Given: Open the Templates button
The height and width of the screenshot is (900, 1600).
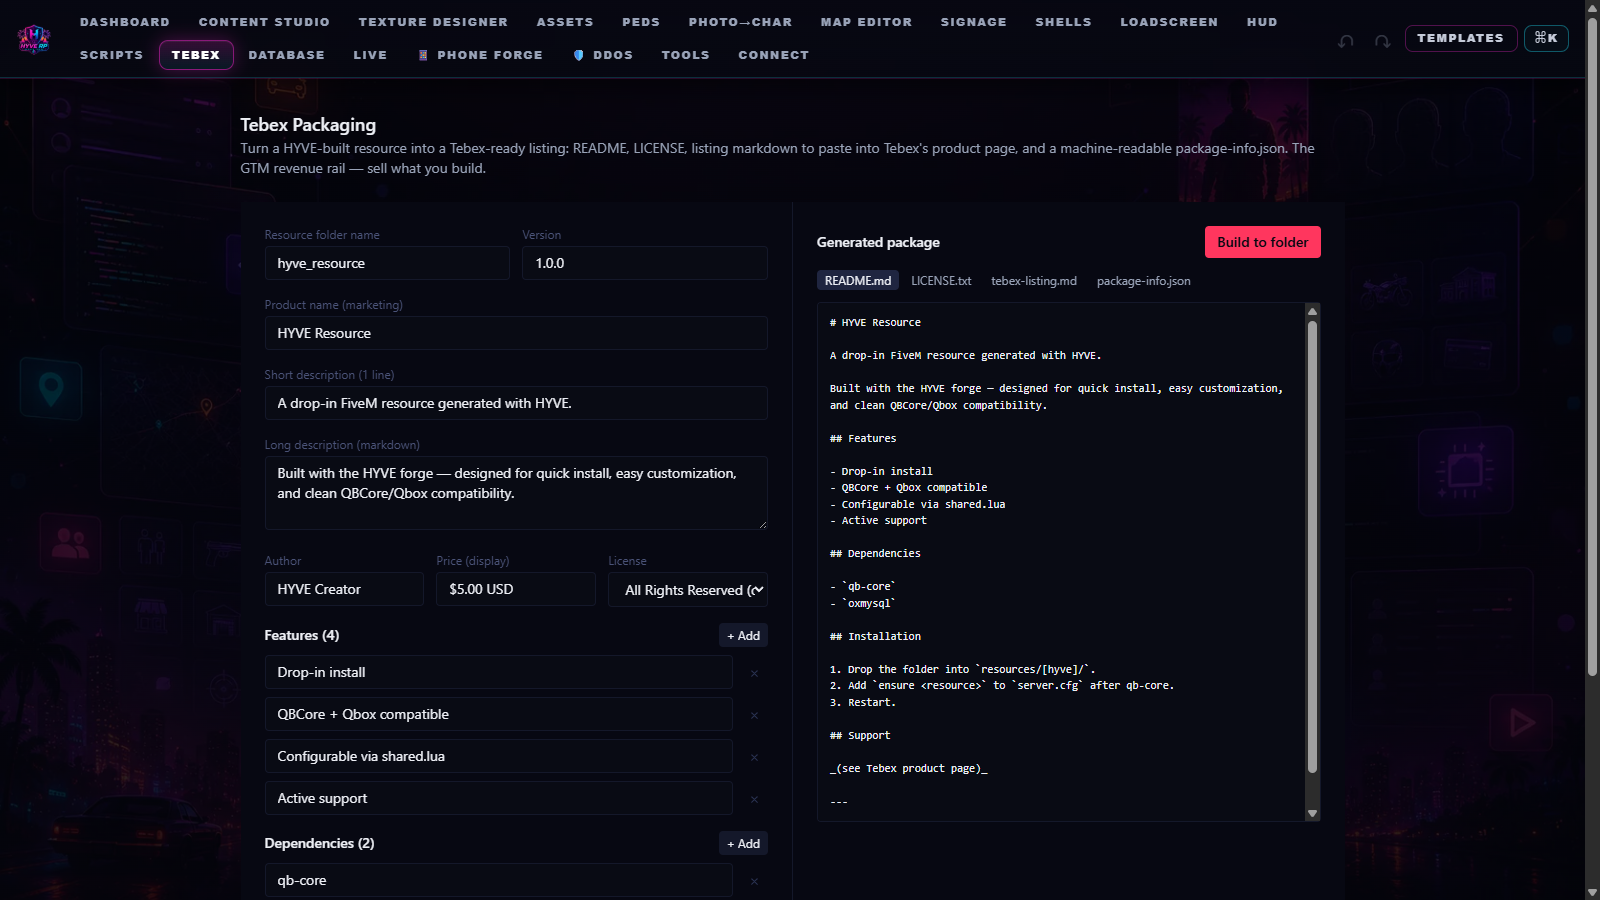Looking at the screenshot, I should coord(1460,38).
